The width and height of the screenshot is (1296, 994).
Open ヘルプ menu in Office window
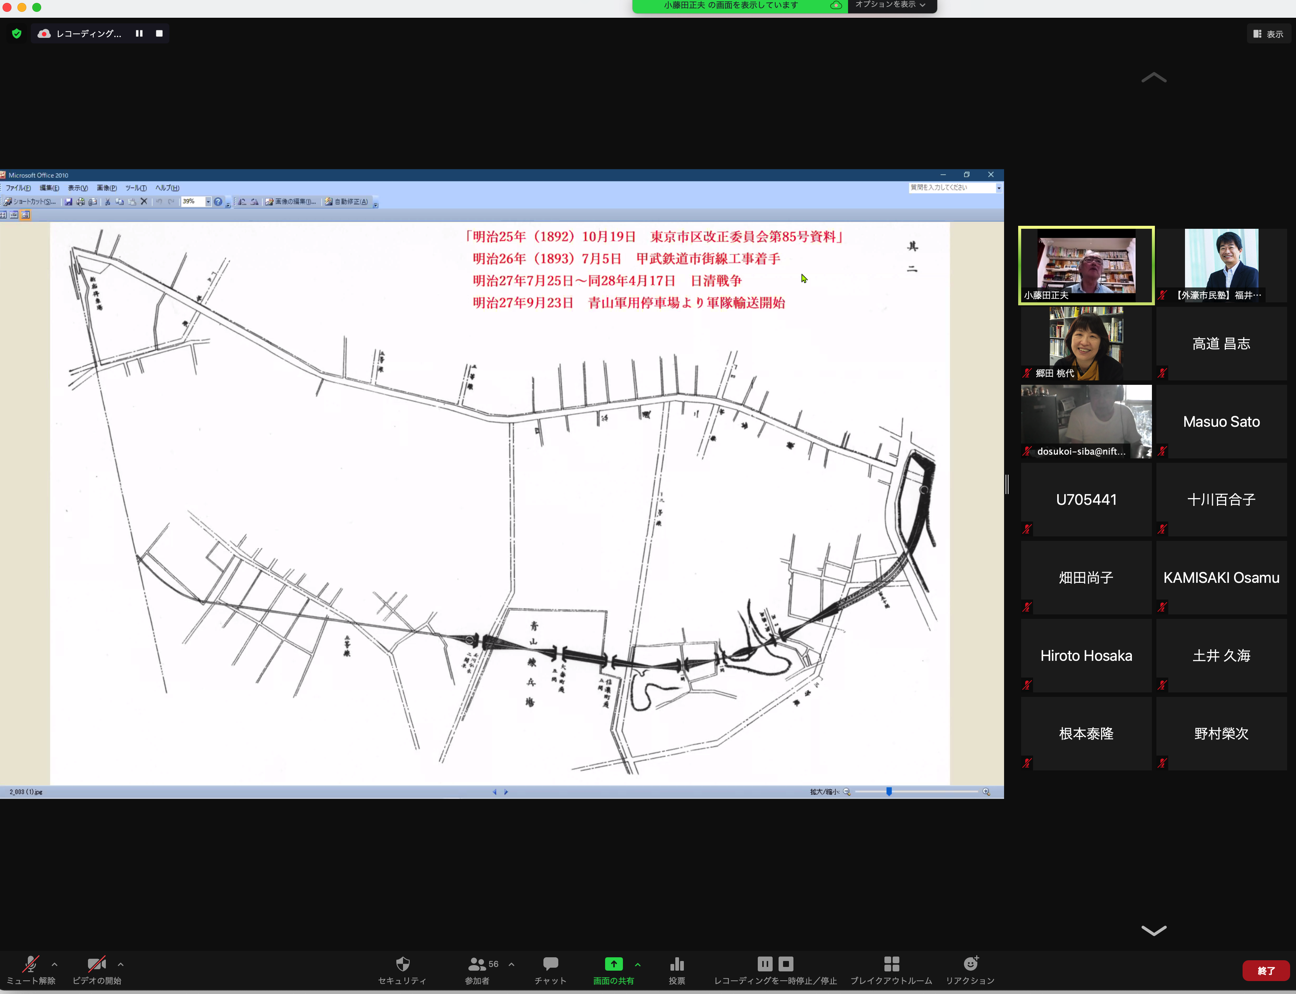click(x=167, y=188)
